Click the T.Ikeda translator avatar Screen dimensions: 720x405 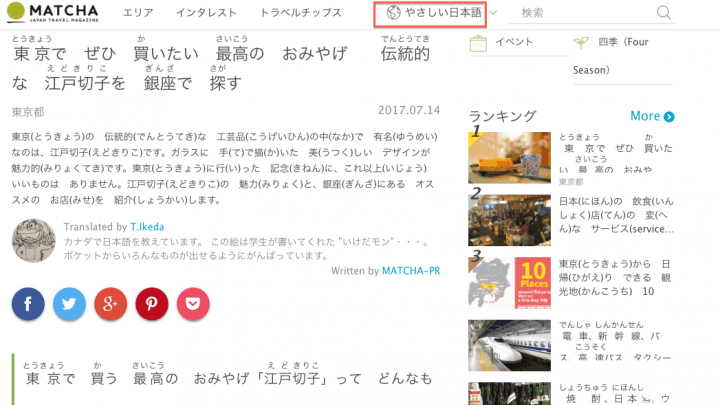[x=34, y=241]
